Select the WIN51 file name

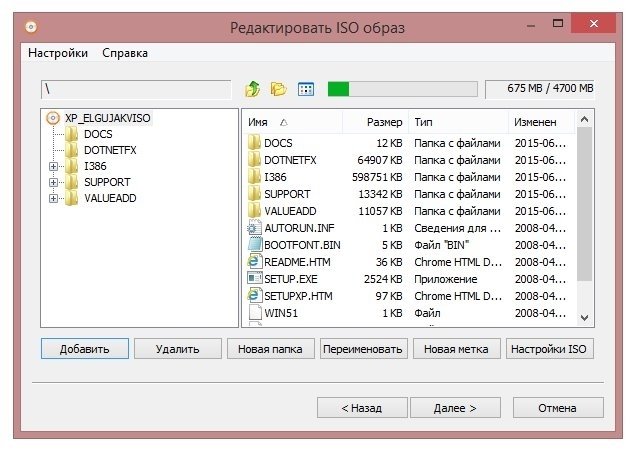coord(281,313)
